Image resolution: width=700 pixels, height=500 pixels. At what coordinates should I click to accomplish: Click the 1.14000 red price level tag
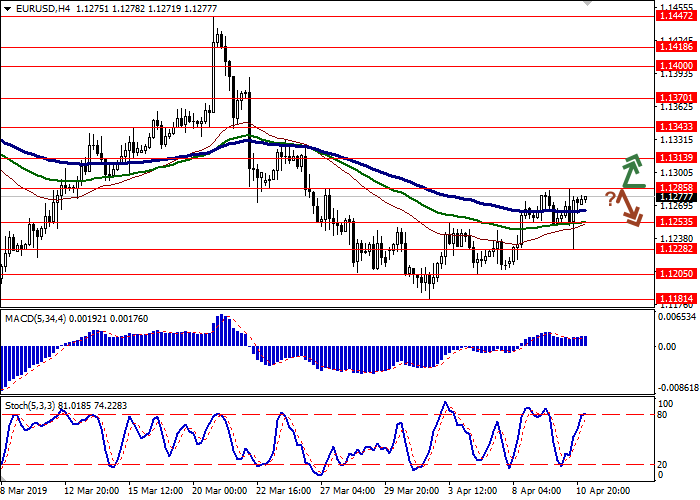coord(675,64)
